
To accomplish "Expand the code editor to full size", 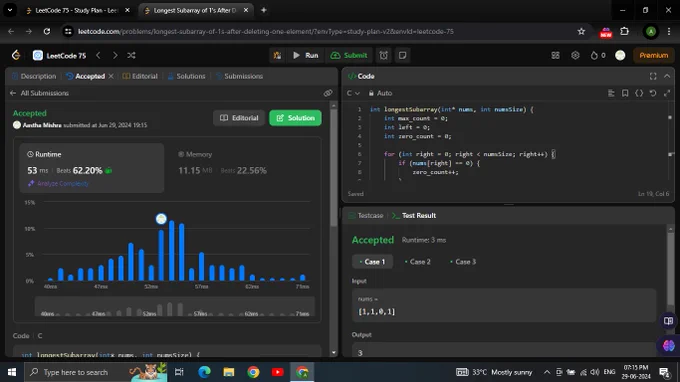I will pos(667,93).
